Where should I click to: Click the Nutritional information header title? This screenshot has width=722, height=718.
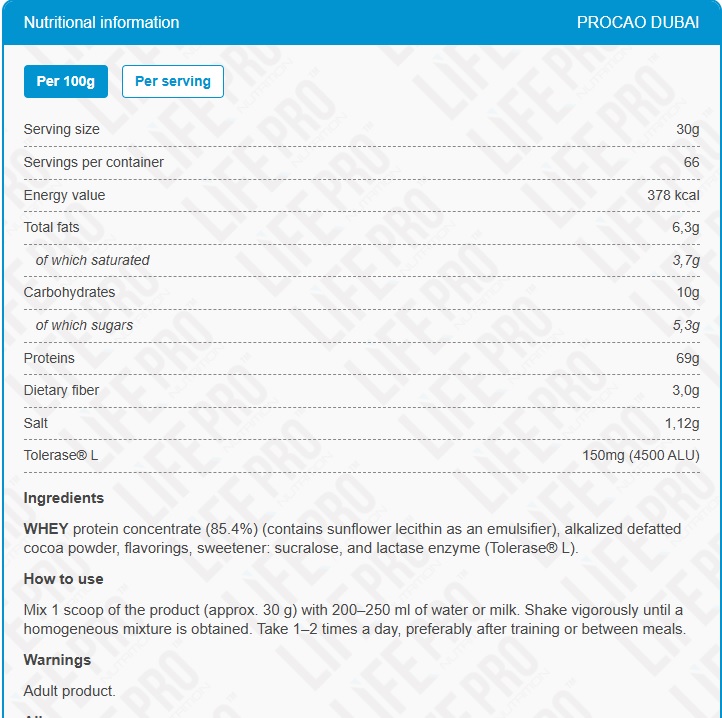tap(101, 22)
